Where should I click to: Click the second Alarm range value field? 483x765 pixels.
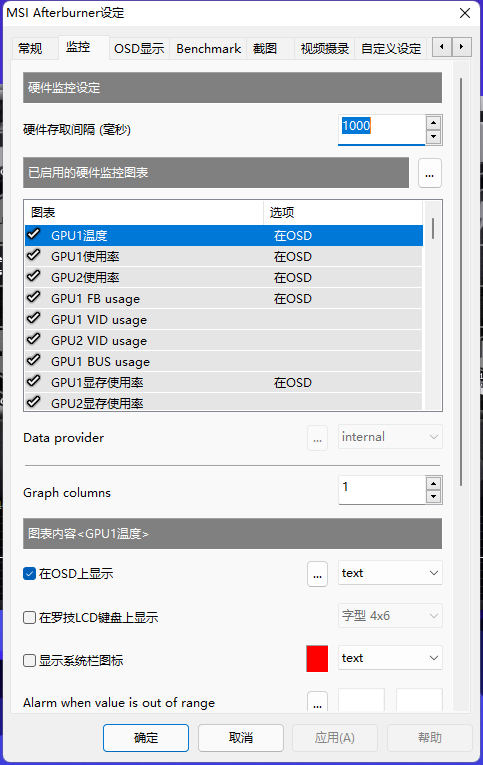pos(419,701)
